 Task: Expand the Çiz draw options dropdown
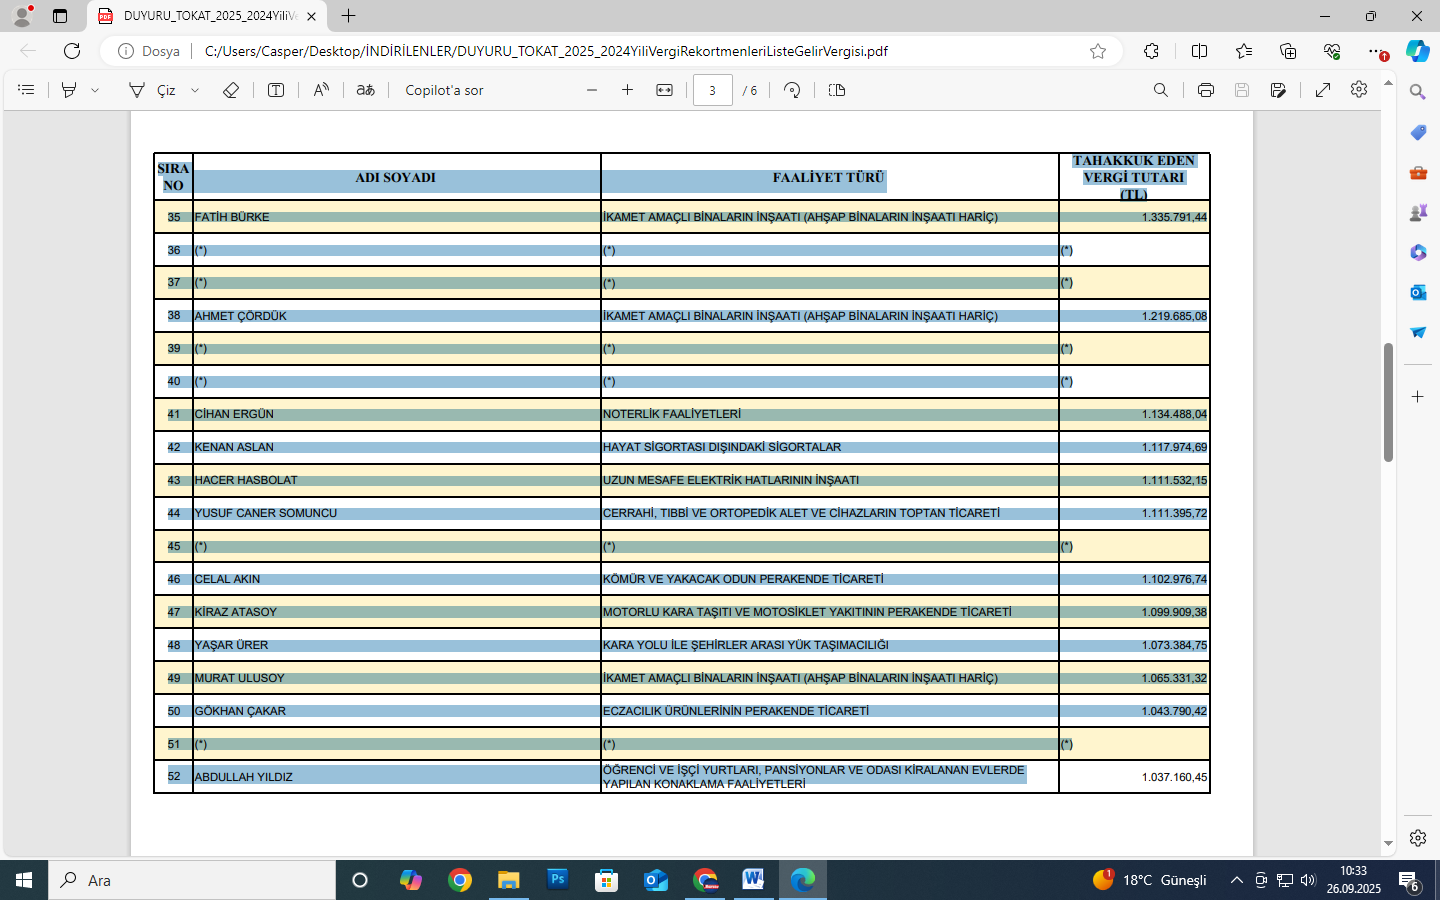pyautogui.click(x=195, y=90)
